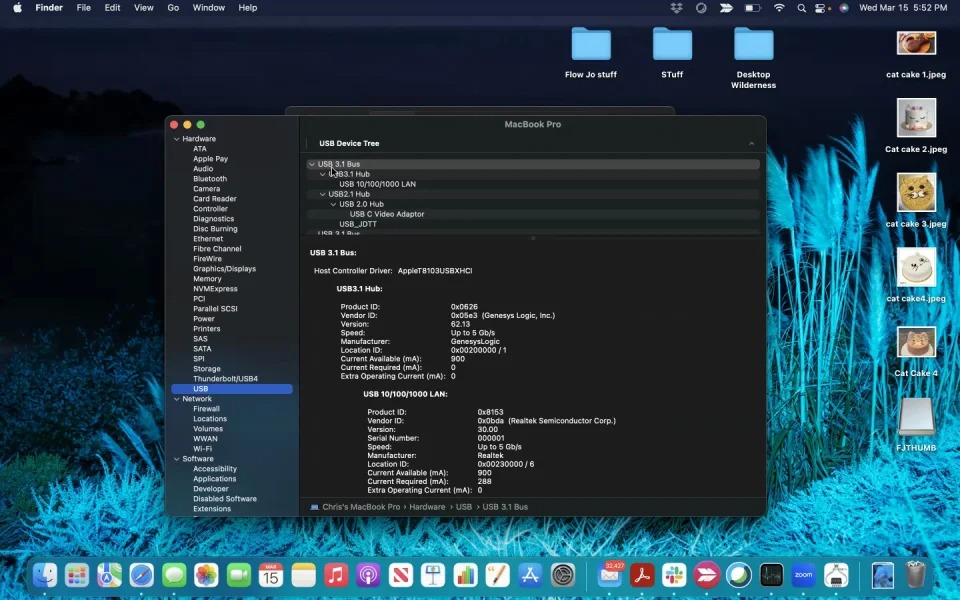Open the File menu

pyautogui.click(x=83, y=8)
